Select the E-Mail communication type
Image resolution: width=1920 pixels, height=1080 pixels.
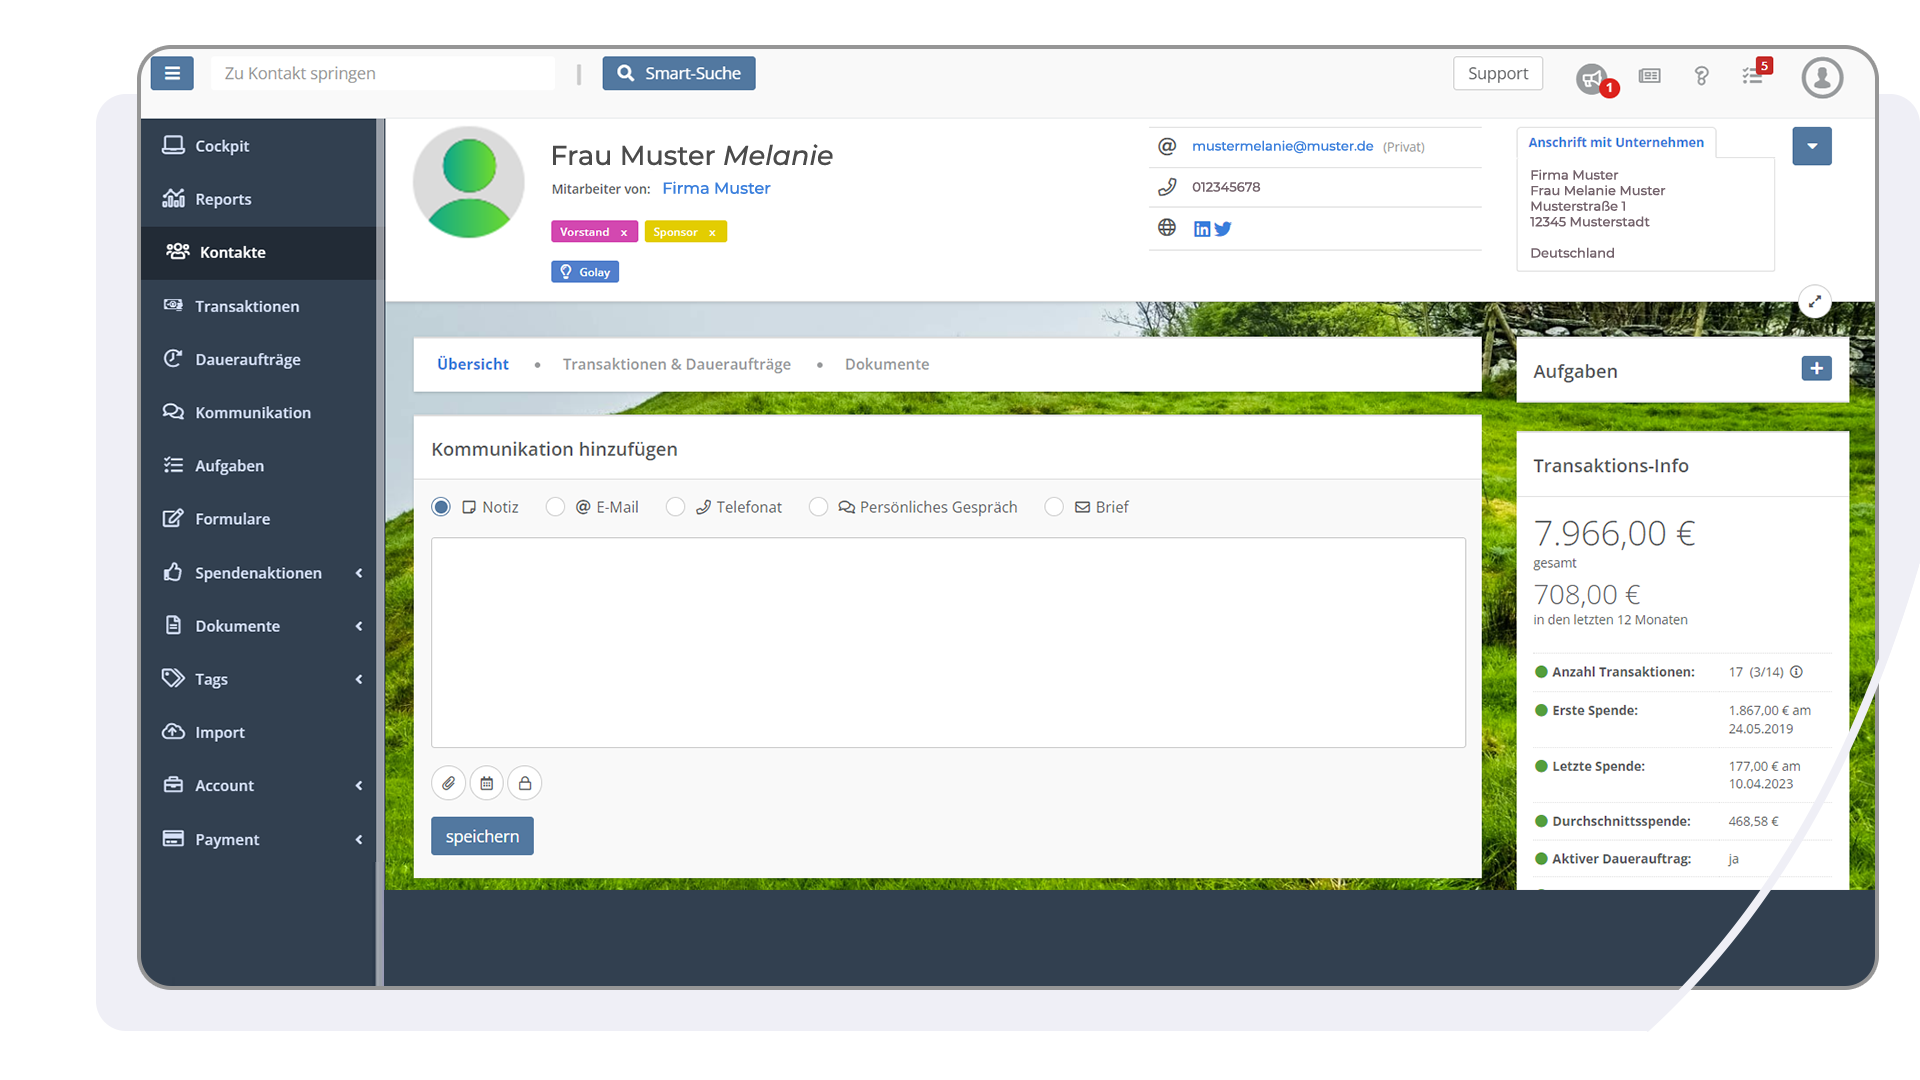click(x=556, y=507)
